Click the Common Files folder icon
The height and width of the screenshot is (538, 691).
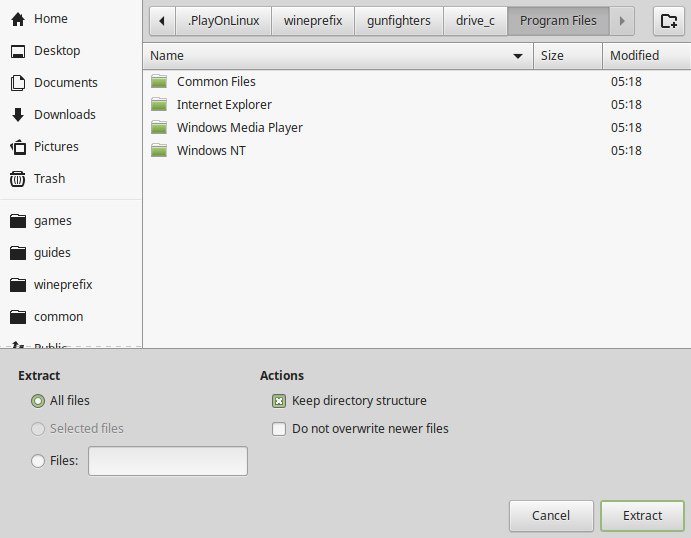(159, 82)
